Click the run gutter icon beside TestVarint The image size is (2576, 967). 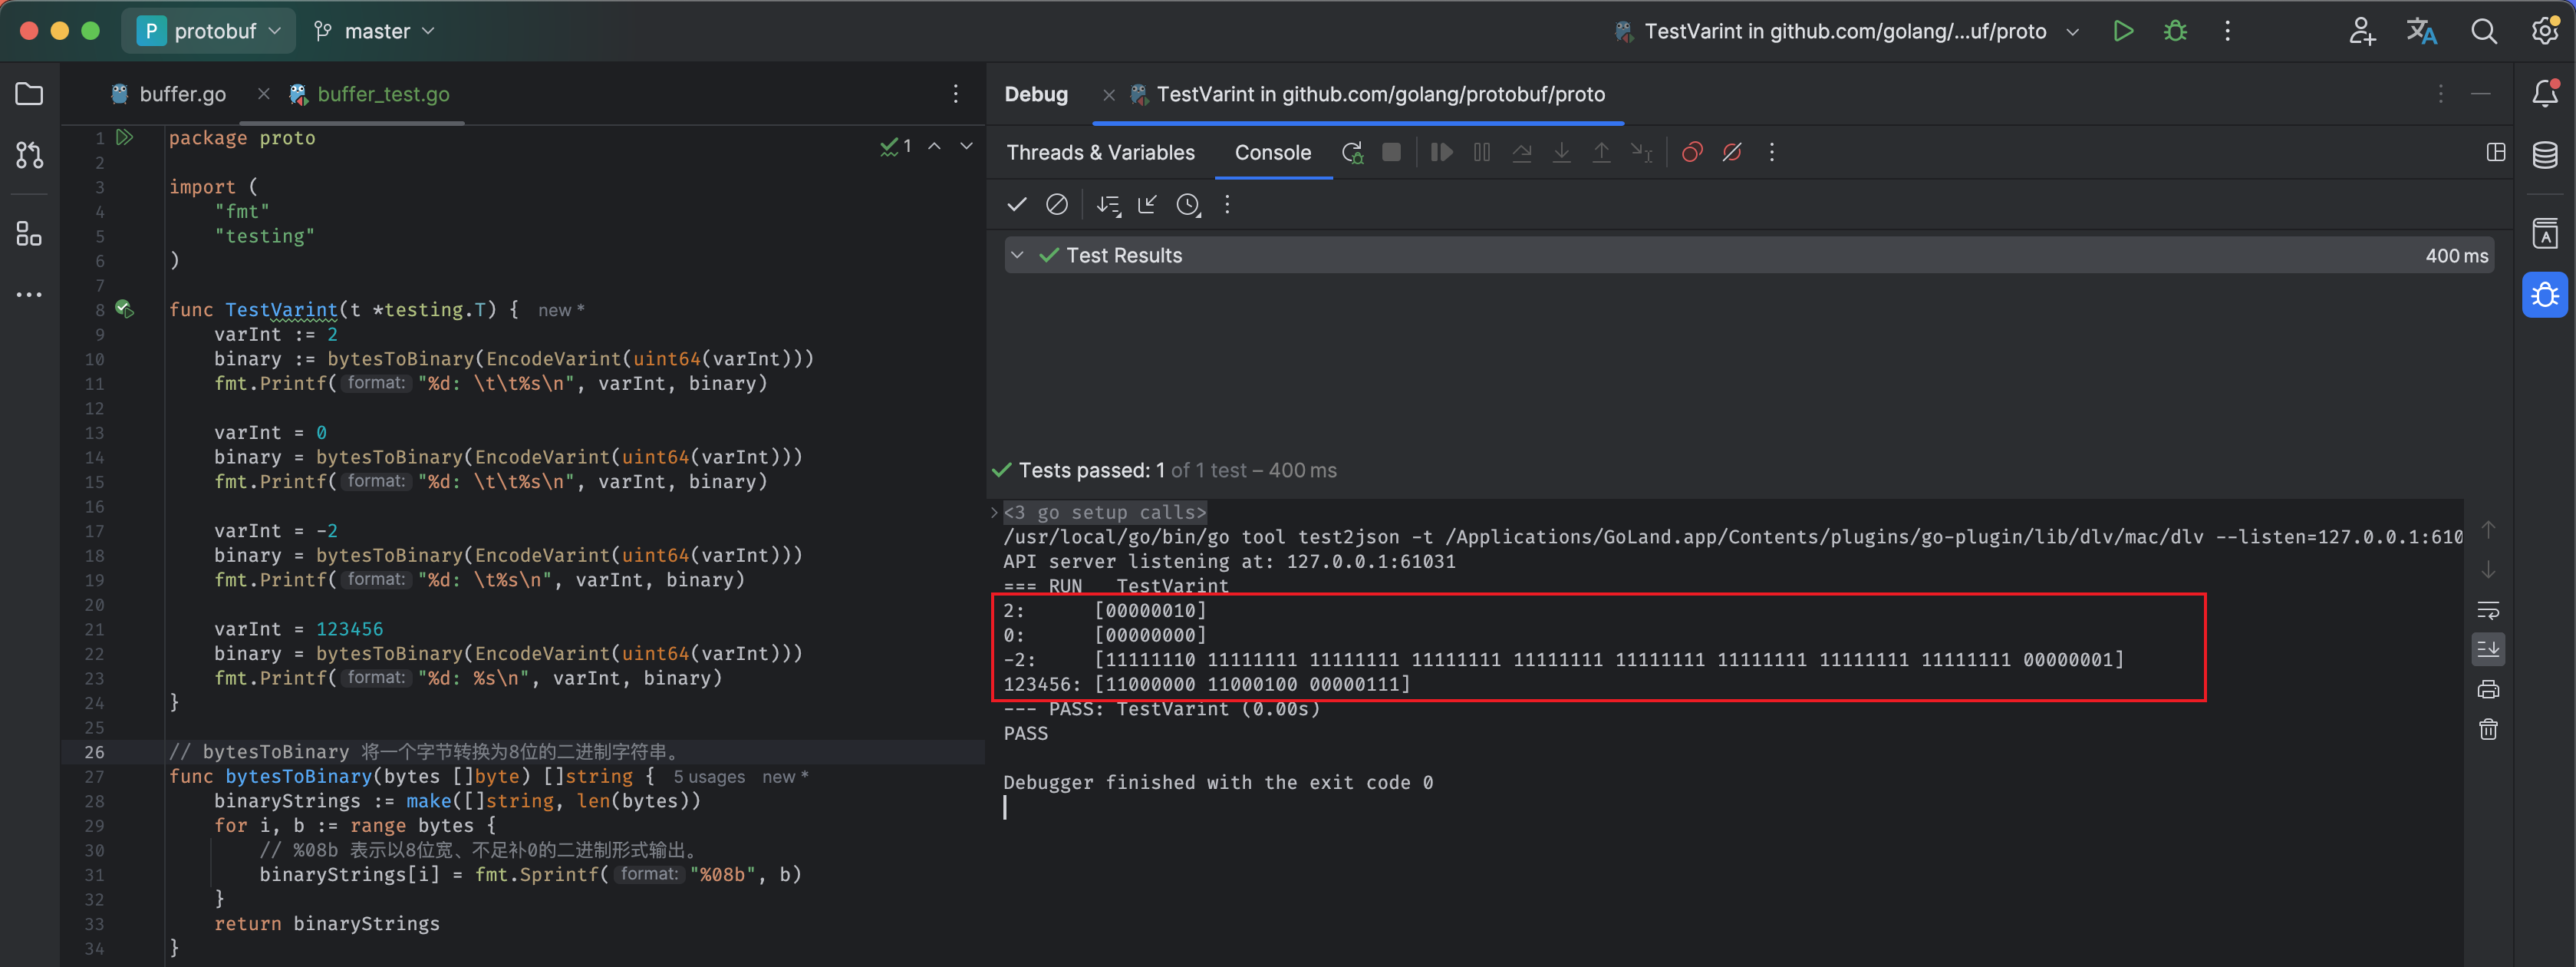[x=124, y=309]
